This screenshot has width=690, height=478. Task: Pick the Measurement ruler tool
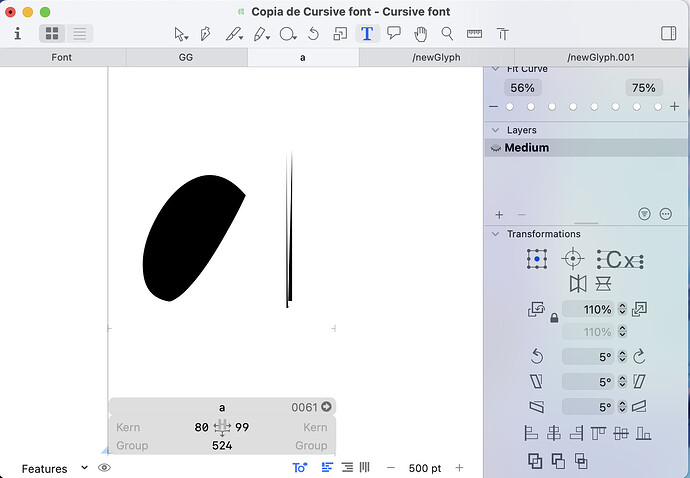[474, 33]
